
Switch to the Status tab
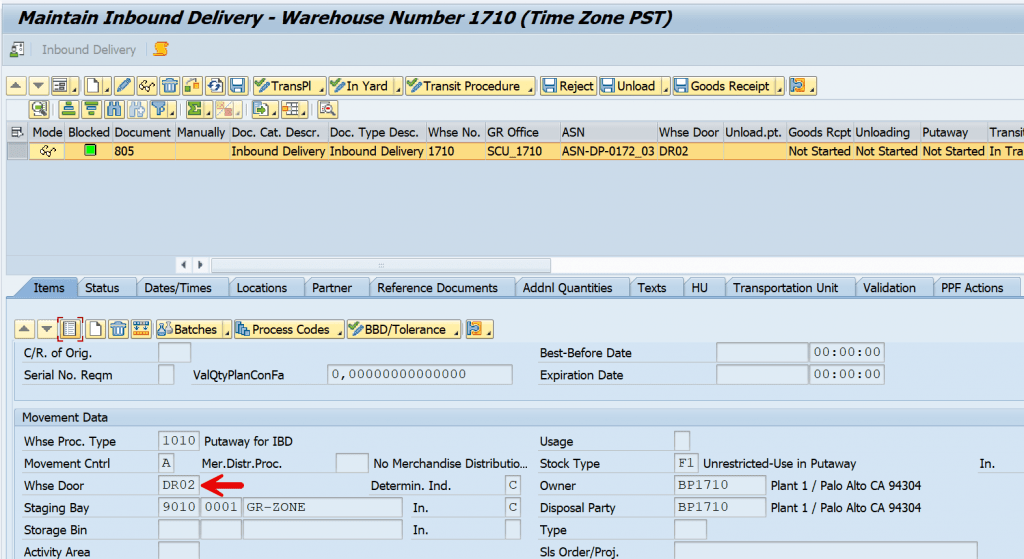pyautogui.click(x=102, y=287)
